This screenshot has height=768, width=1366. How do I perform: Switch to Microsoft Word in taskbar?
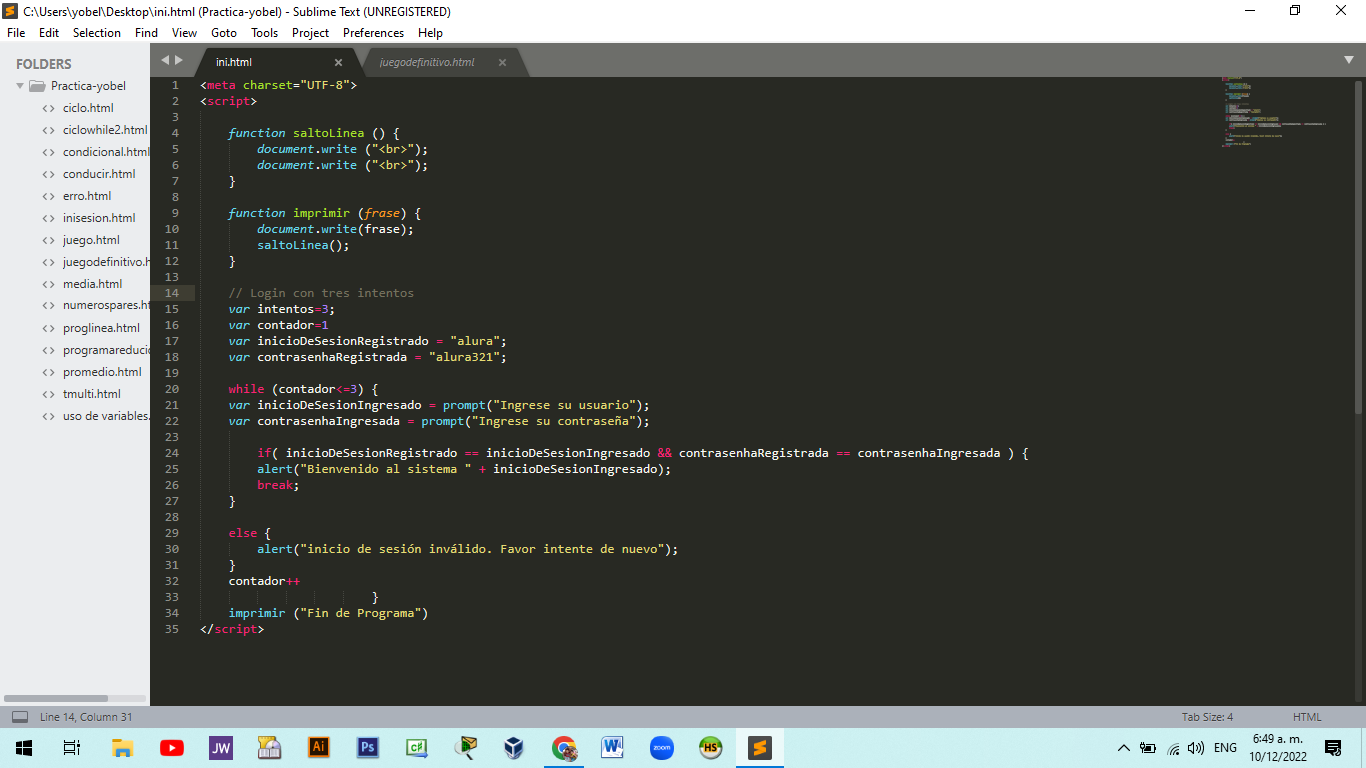click(613, 747)
